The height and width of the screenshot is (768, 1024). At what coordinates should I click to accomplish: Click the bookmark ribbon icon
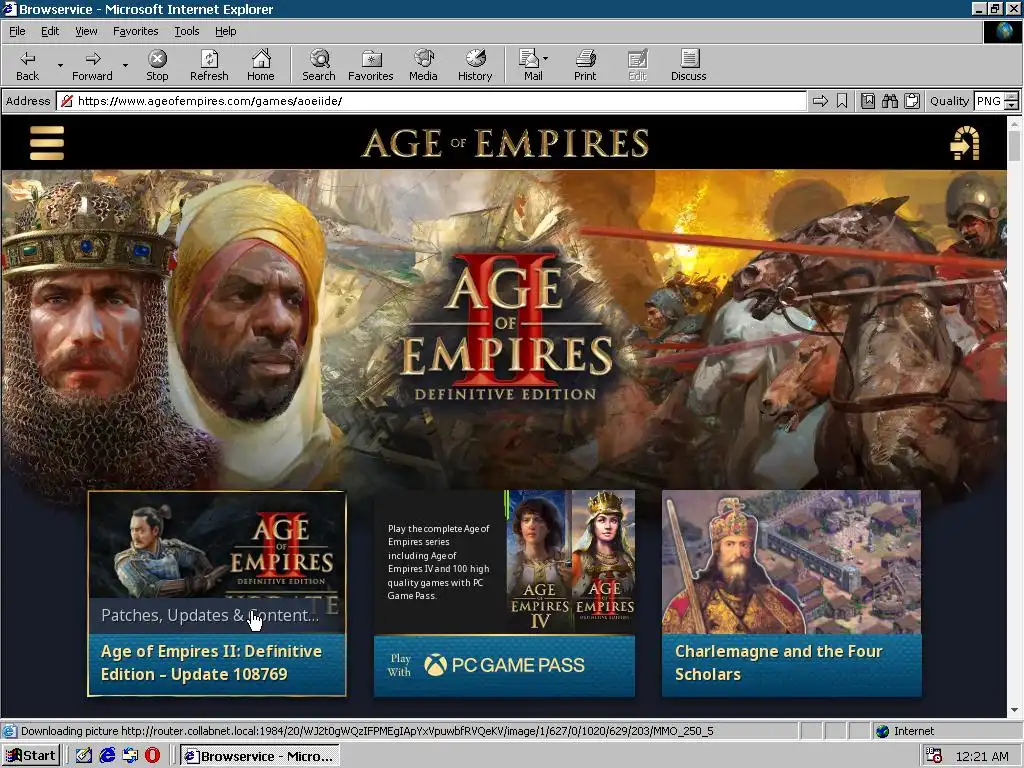pos(842,101)
